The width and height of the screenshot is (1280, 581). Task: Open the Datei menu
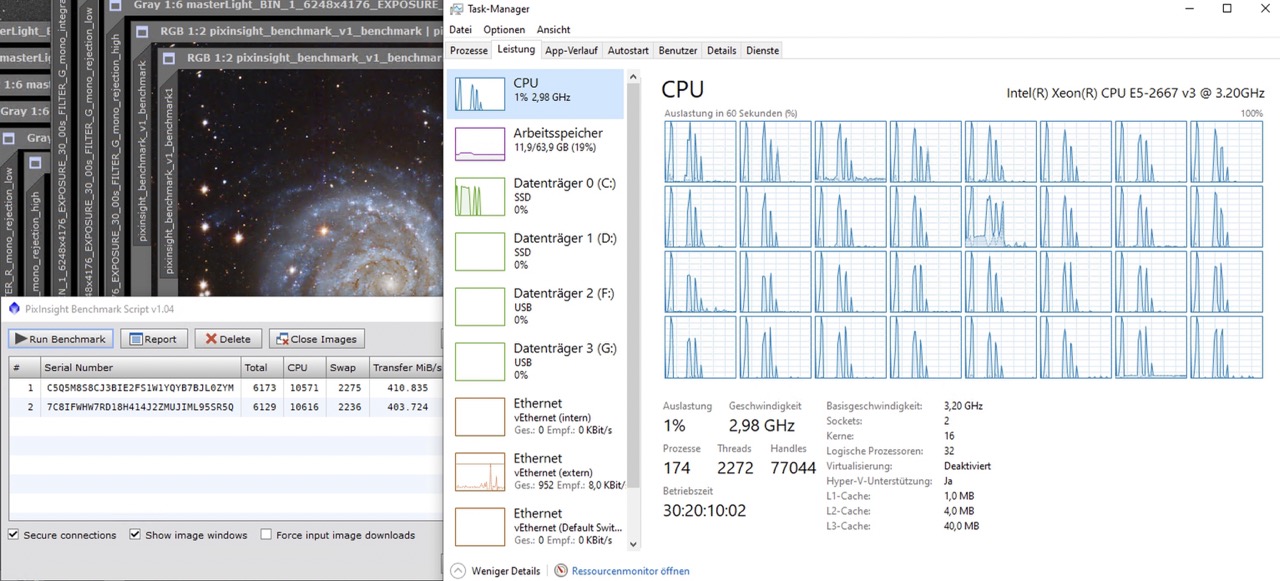tap(460, 30)
